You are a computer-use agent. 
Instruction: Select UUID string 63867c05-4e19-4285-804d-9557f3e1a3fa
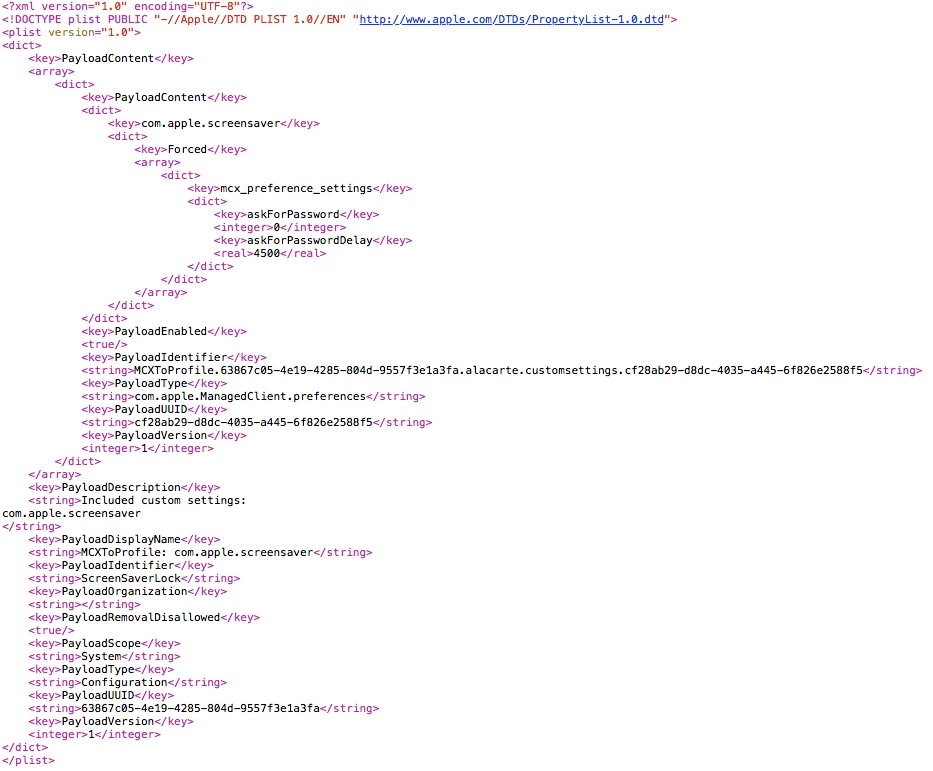point(201,709)
